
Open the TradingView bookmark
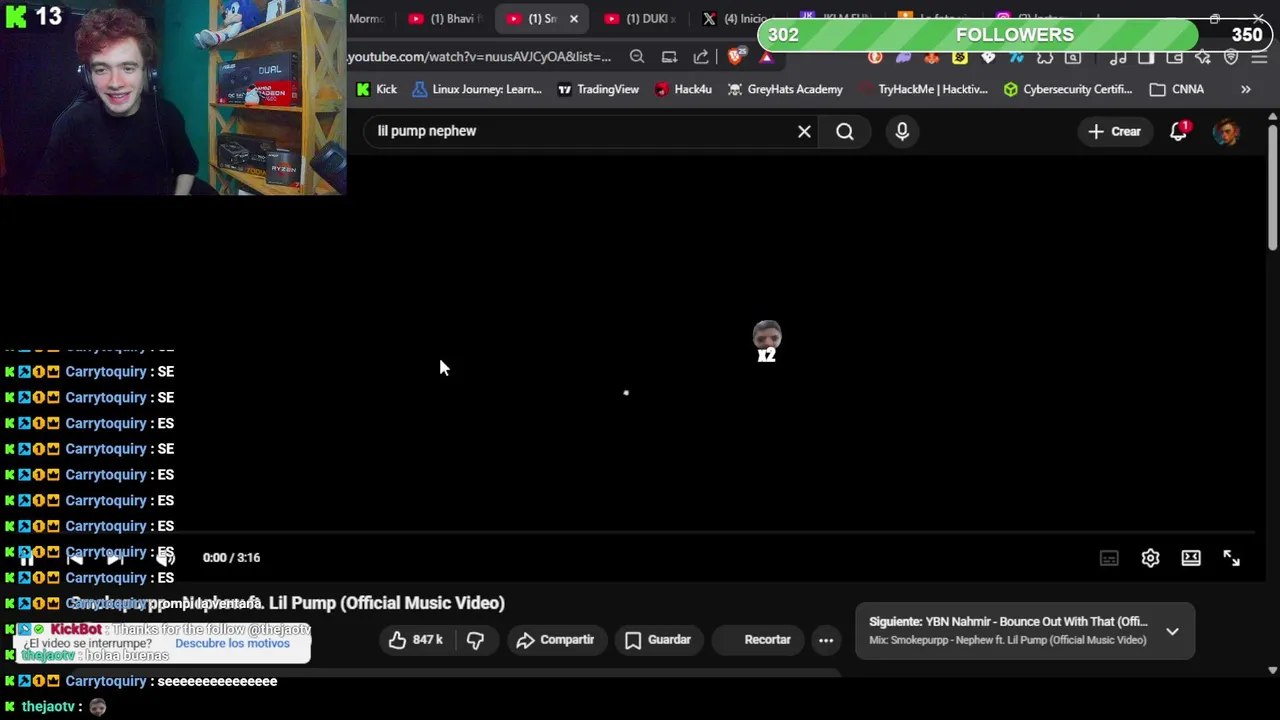pos(598,89)
